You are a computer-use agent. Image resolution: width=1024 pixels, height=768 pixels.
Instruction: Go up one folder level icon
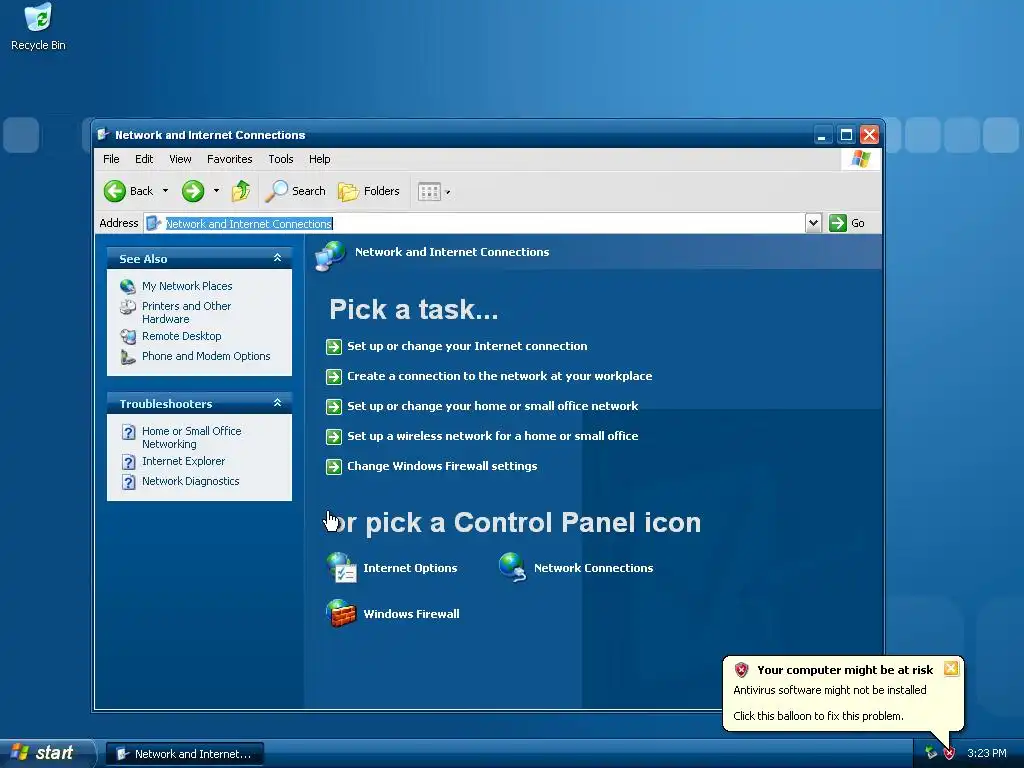[x=241, y=191]
